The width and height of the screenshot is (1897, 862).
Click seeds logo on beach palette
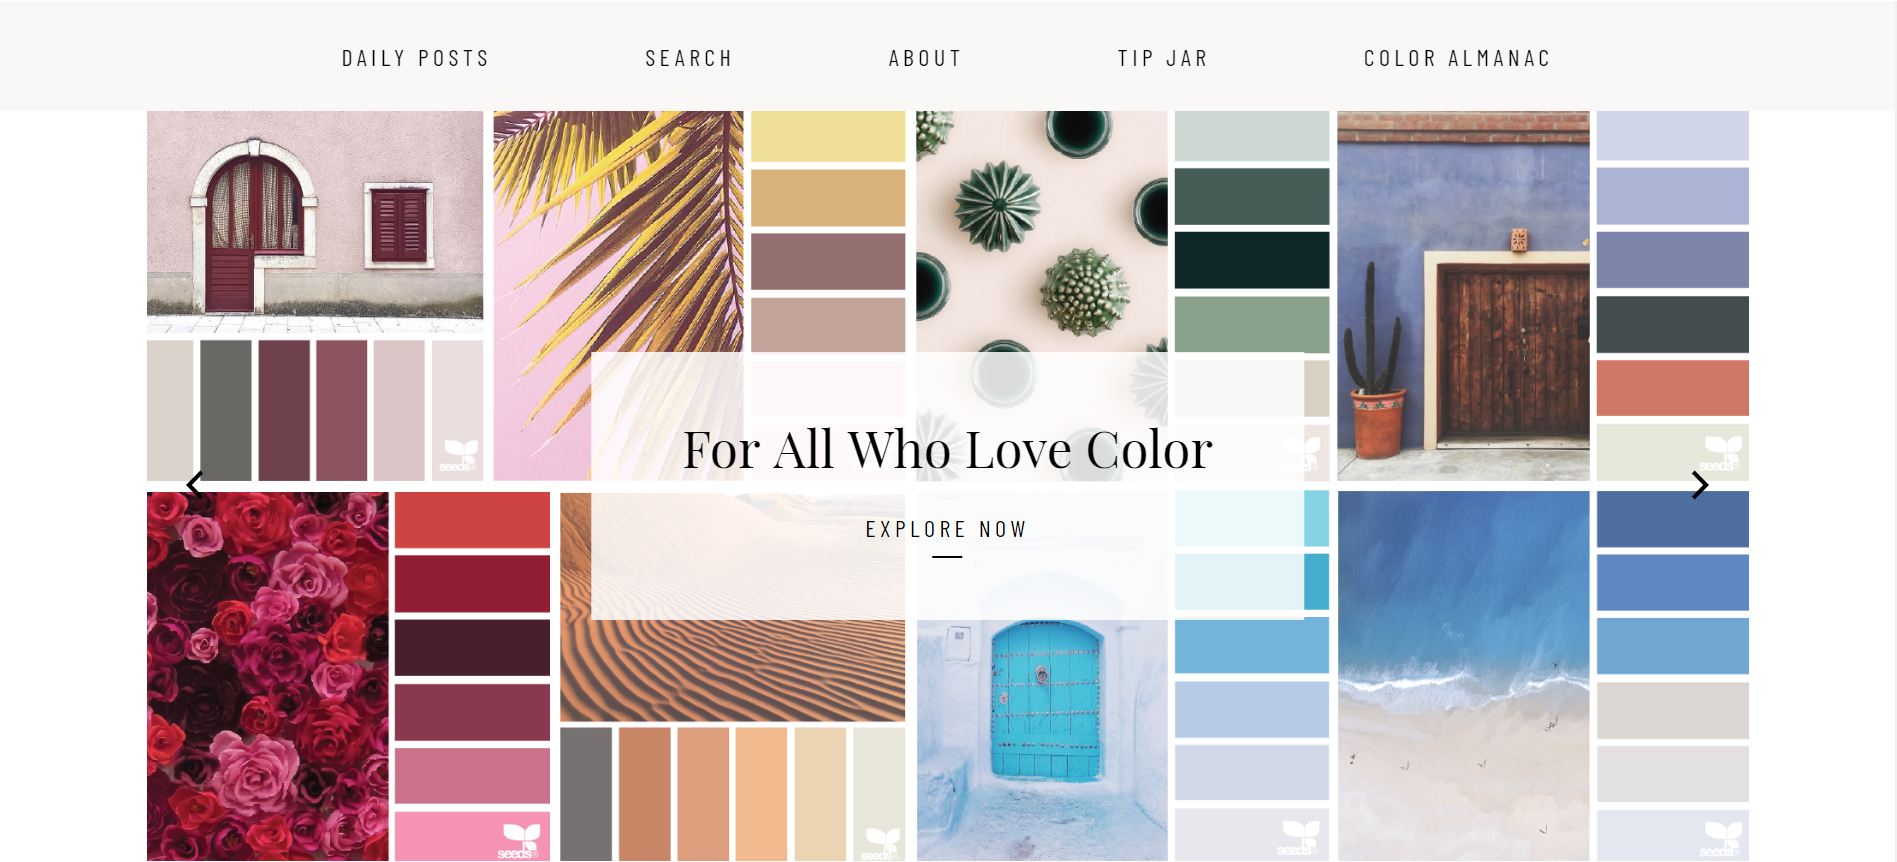1723,839
